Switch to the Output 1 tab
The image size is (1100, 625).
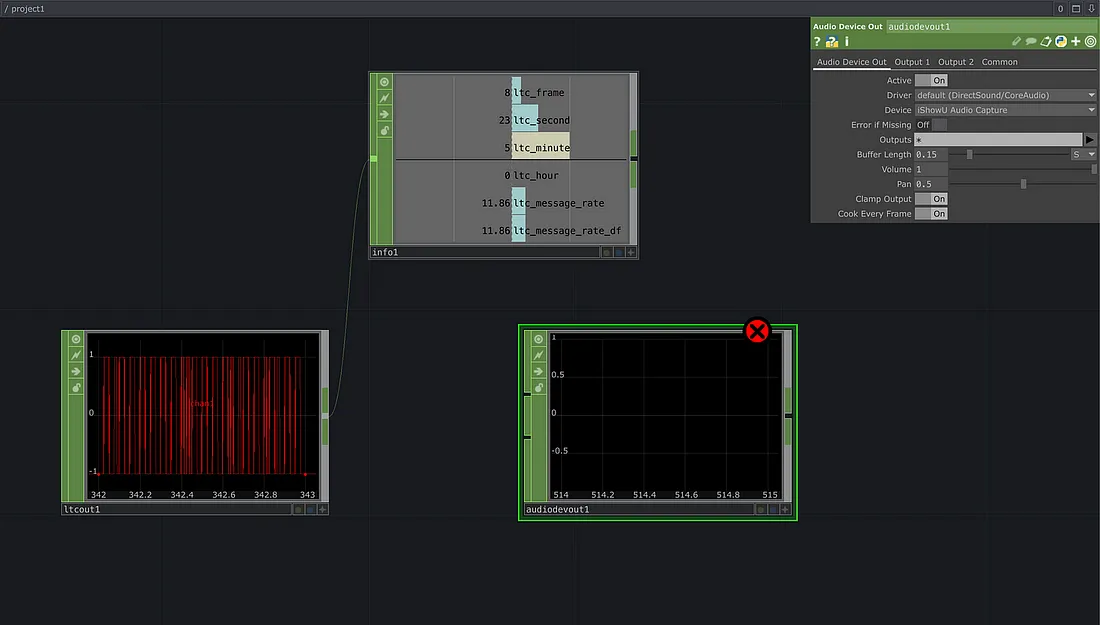point(912,62)
